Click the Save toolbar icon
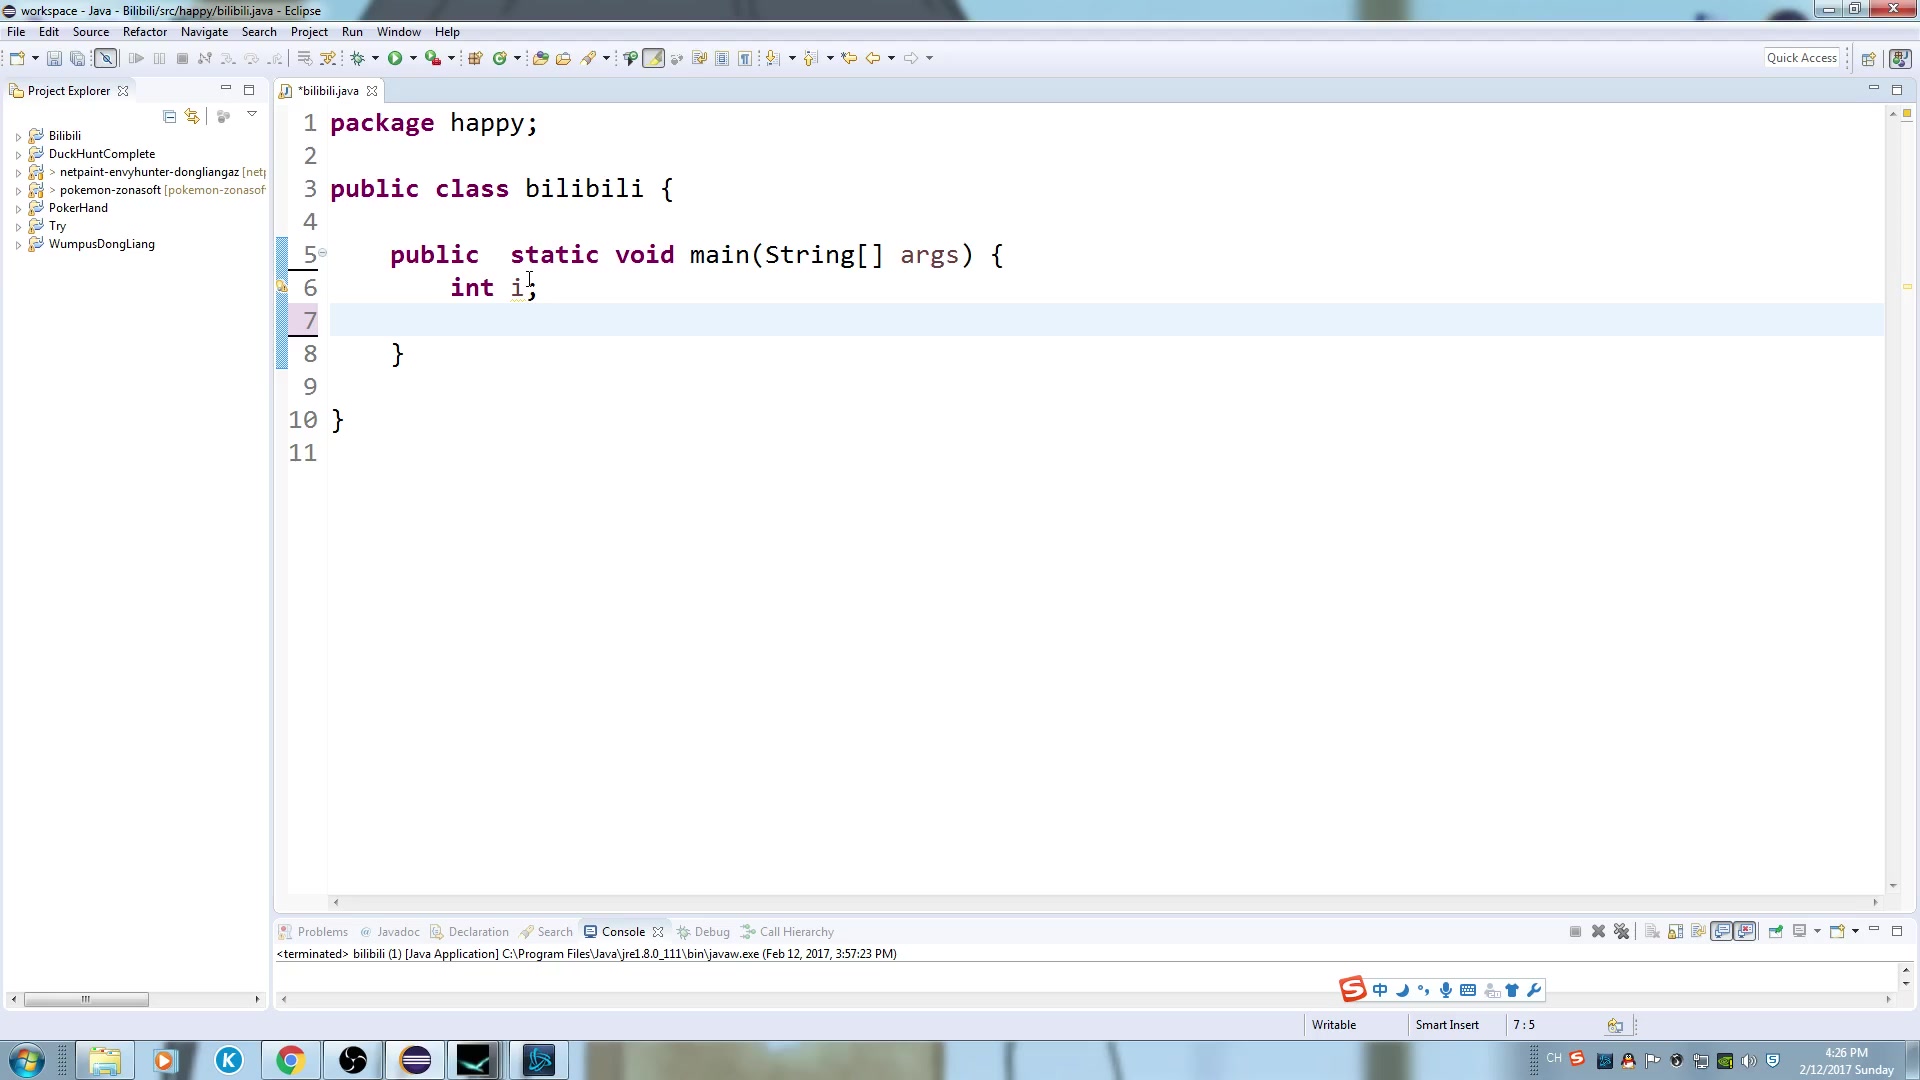The width and height of the screenshot is (1920, 1080). point(54,59)
